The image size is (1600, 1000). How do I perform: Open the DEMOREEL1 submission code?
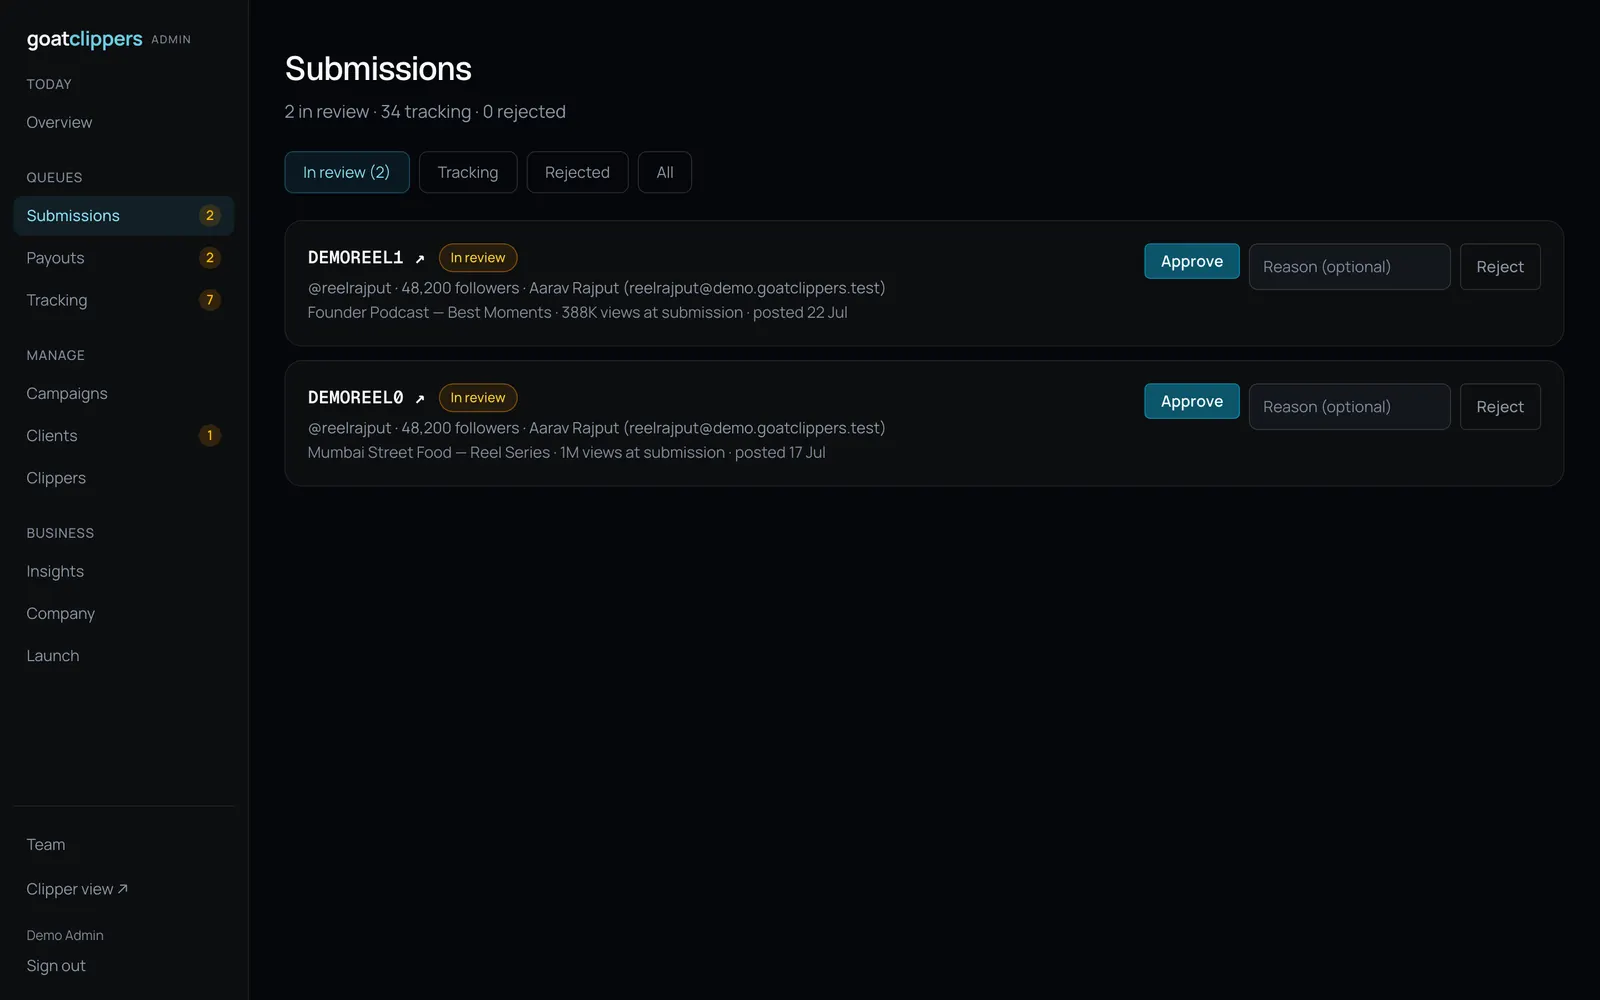tap(355, 258)
